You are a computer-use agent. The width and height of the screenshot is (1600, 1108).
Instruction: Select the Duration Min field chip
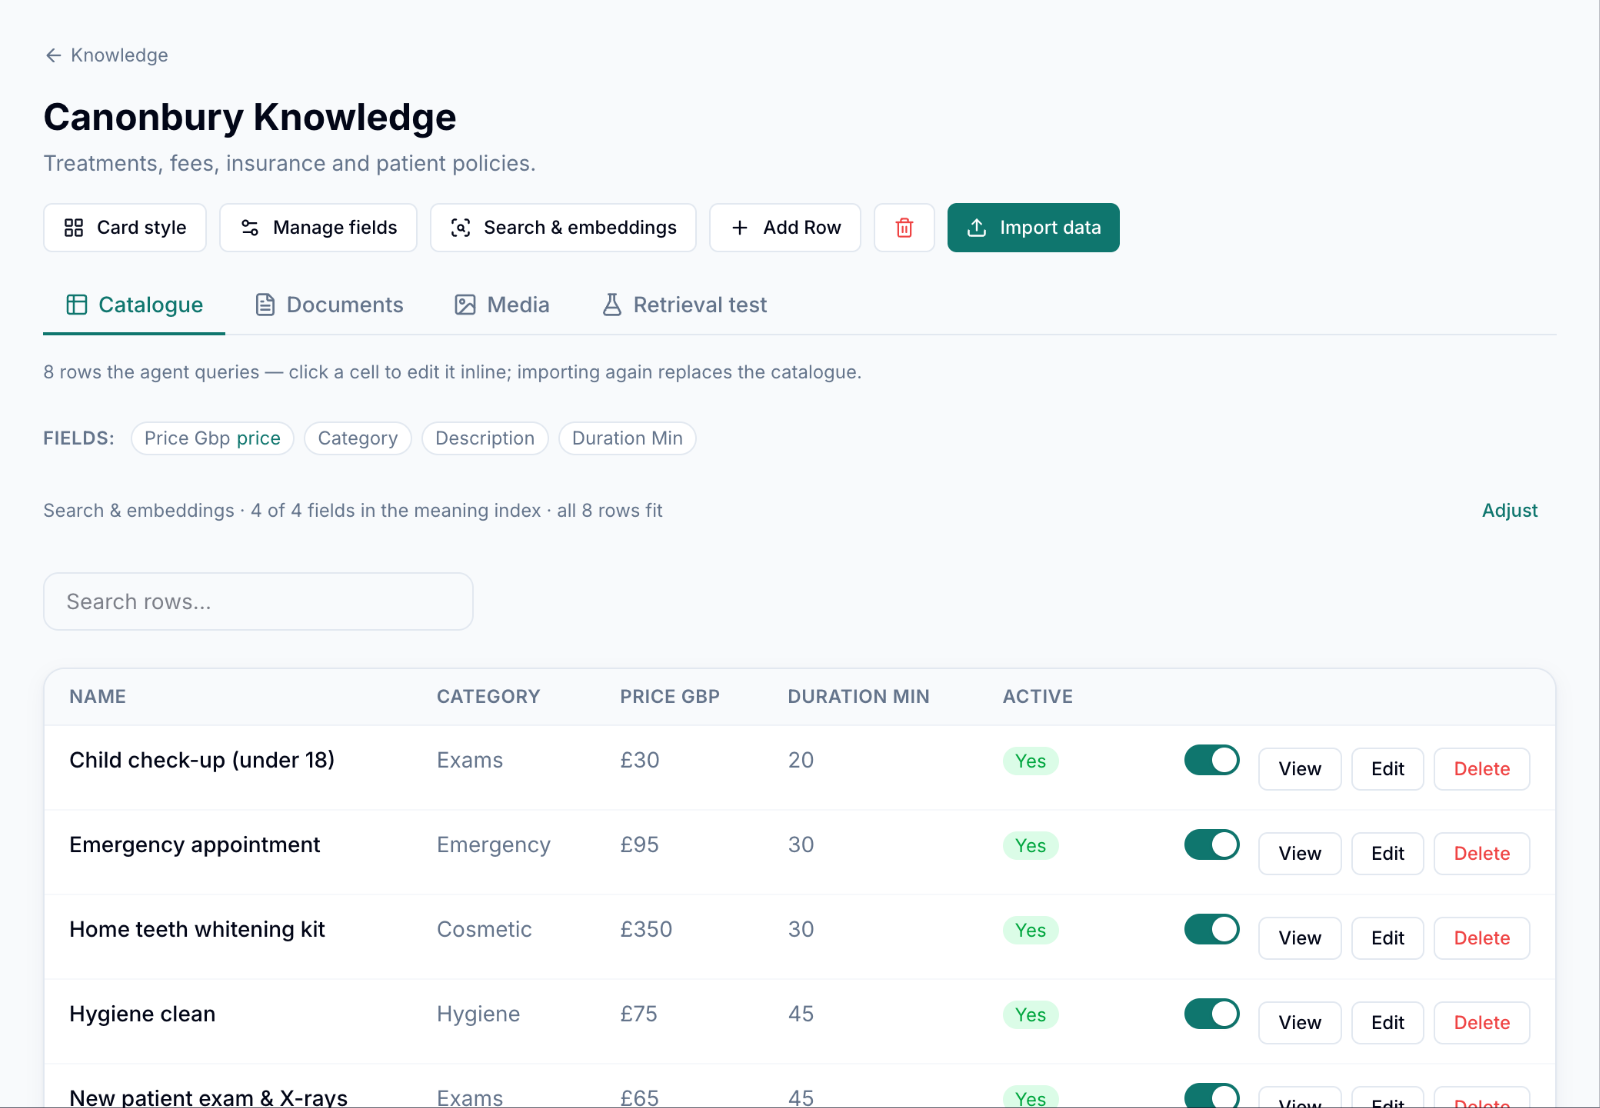(x=627, y=438)
